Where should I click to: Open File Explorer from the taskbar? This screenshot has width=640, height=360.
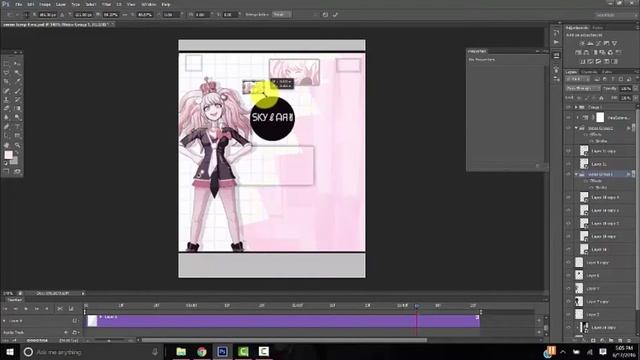(x=181, y=351)
